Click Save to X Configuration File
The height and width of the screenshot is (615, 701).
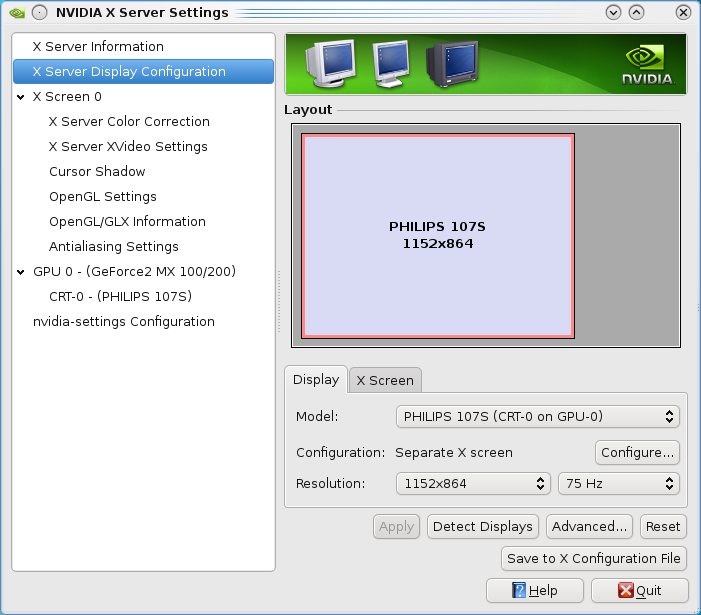594,558
